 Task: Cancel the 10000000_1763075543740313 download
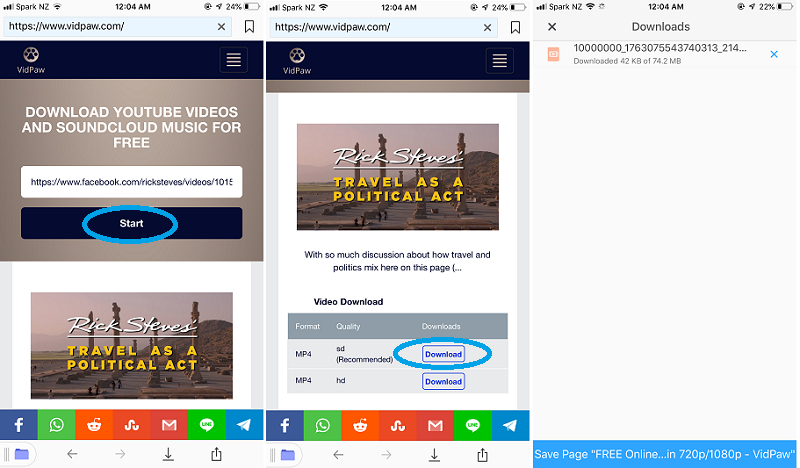pyautogui.click(x=774, y=54)
